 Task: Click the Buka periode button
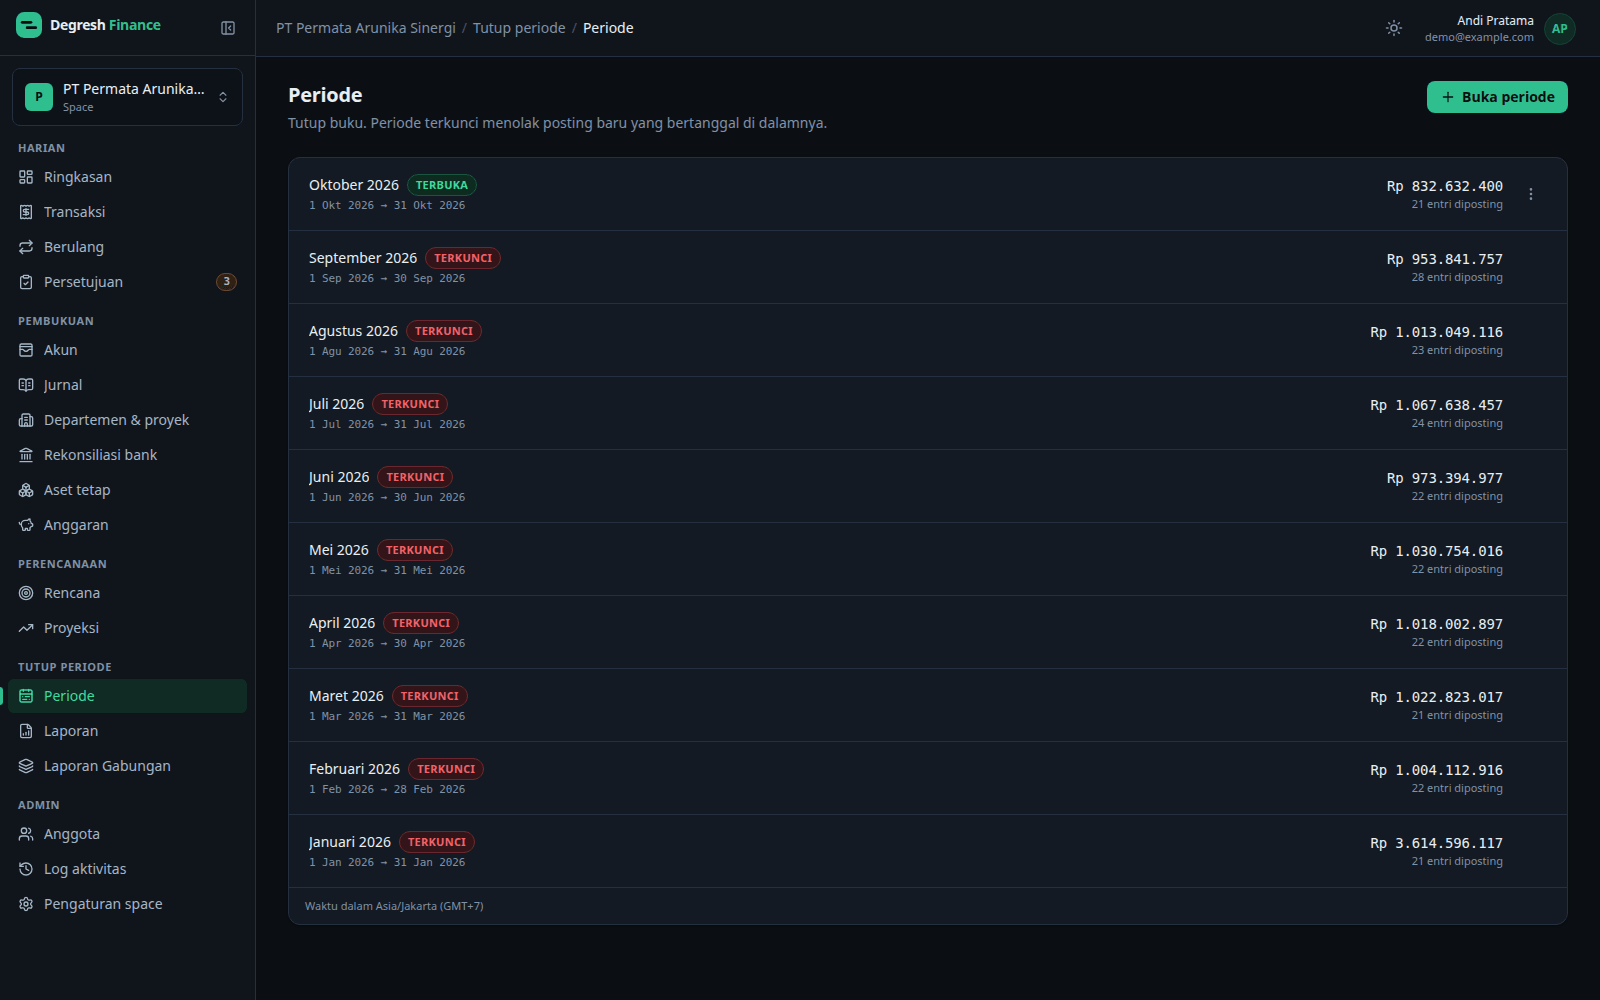tap(1497, 97)
